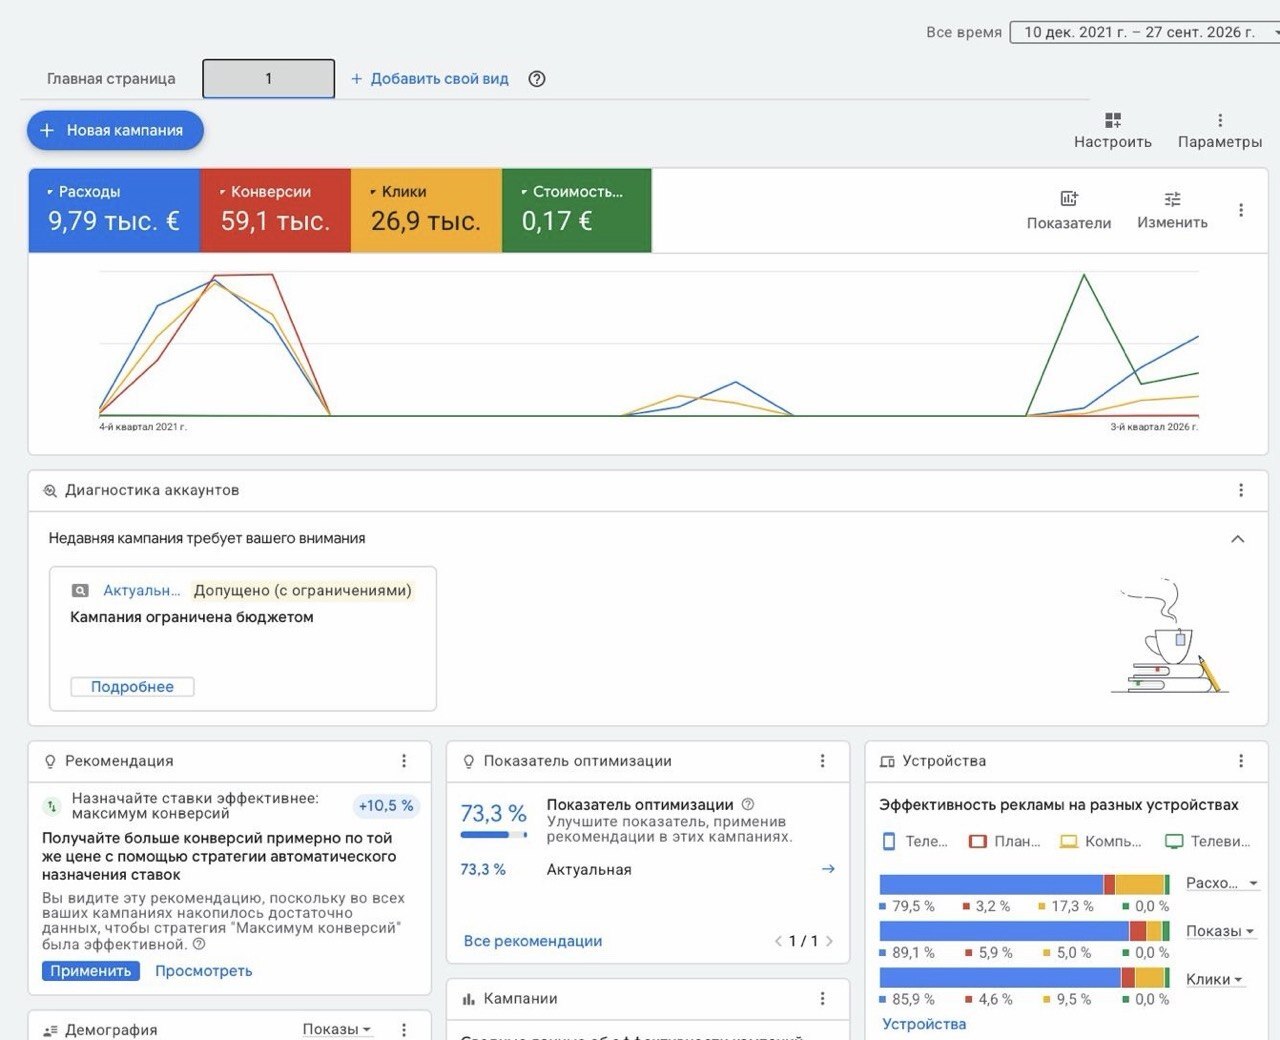
Task: Click Добавить свой вид
Action: click(430, 79)
